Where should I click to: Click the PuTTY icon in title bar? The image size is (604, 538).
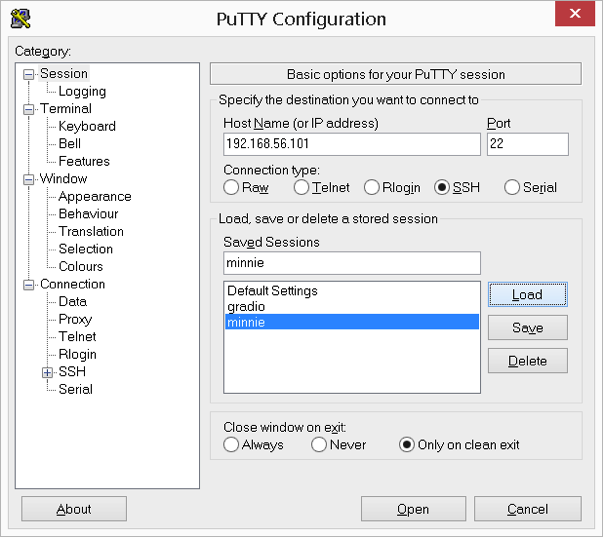(x=20, y=18)
